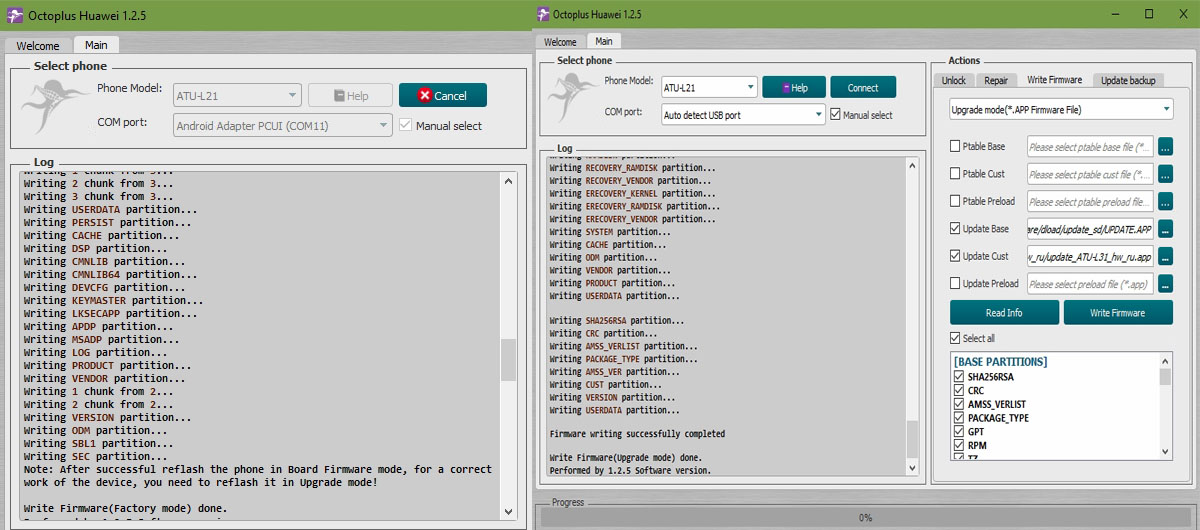The image size is (1200, 530).
Task: Click log scrollbar up arrow in Cancel window
Action: [x=509, y=182]
